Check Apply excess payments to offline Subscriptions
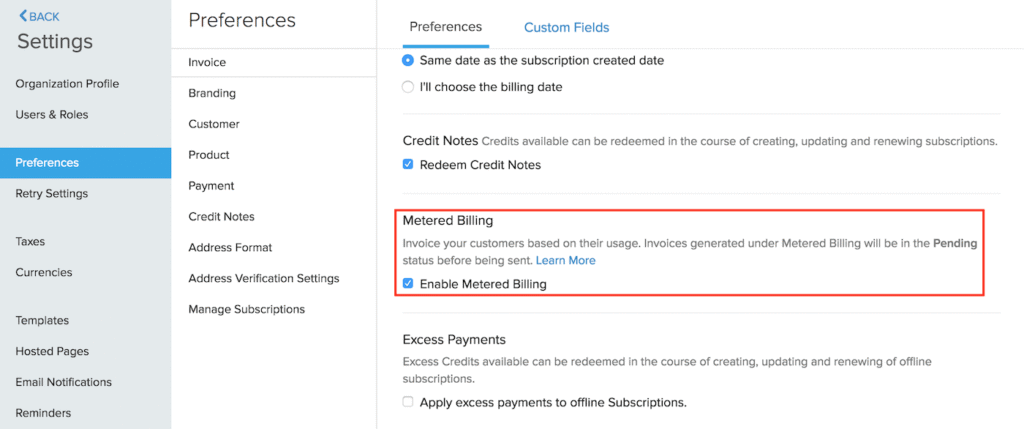The width and height of the screenshot is (1024, 429). pos(408,402)
